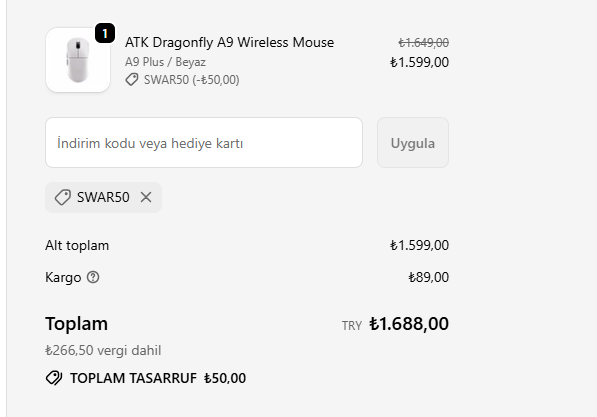
Task: Focus the İndirim kodu veya hediye kartı field
Action: (x=204, y=143)
